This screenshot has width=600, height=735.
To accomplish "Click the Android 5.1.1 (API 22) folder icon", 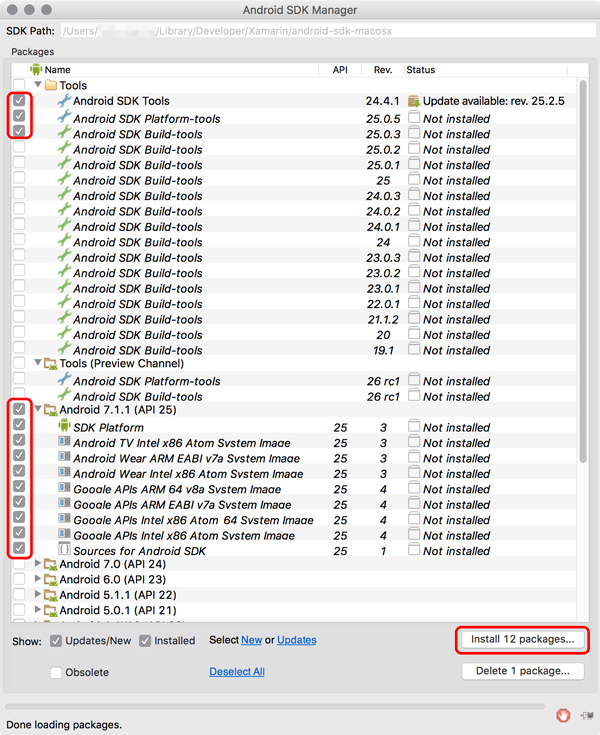I will (51, 595).
